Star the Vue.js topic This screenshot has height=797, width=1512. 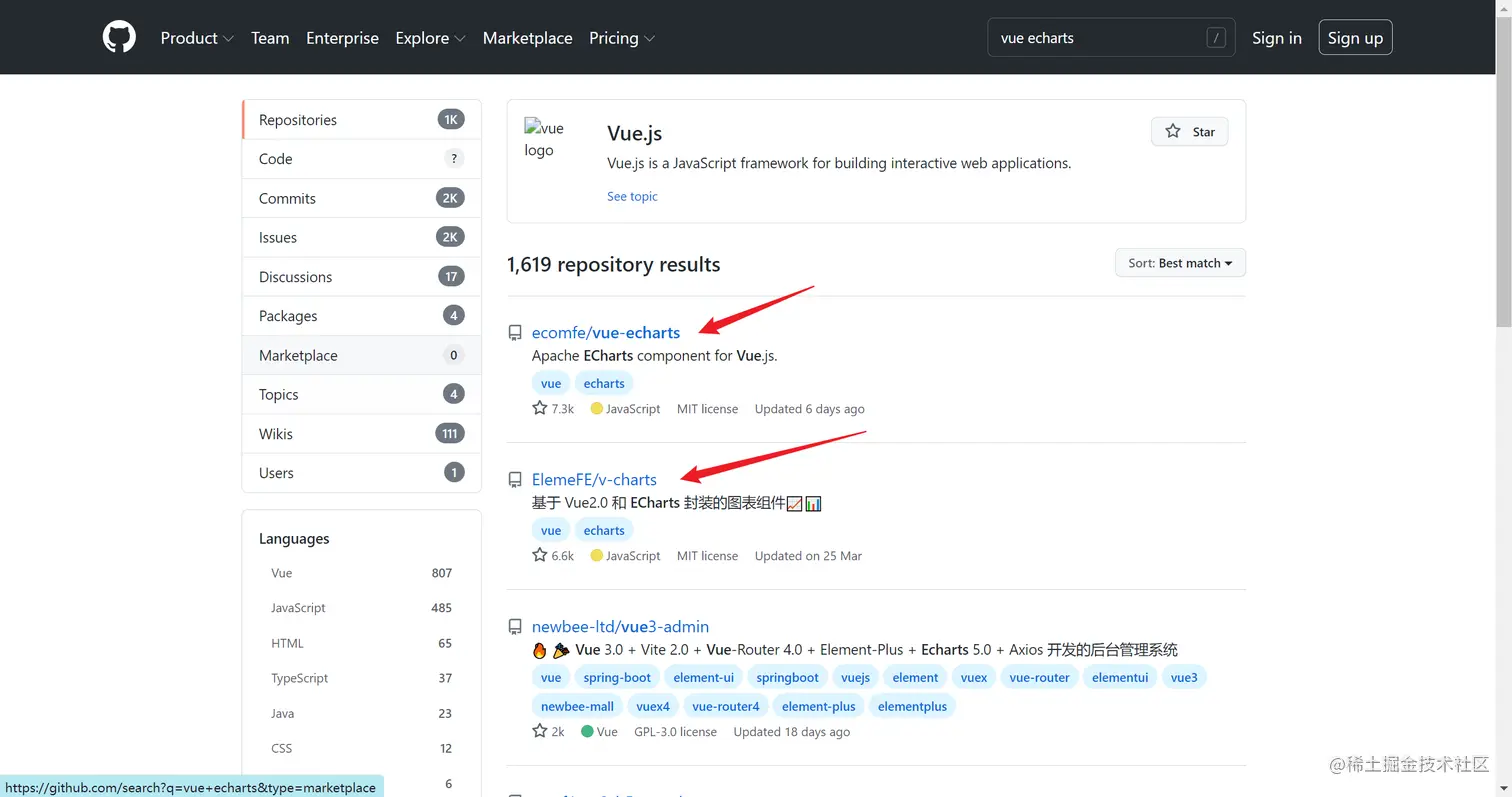coord(1190,132)
